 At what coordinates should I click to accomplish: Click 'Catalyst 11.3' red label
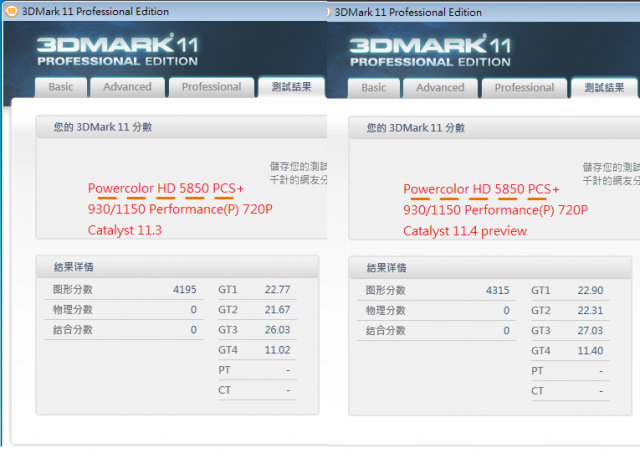pos(125,230)
